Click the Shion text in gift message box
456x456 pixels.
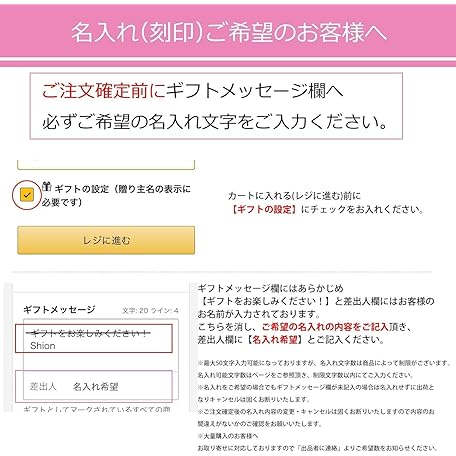click(x=43, y=346)
